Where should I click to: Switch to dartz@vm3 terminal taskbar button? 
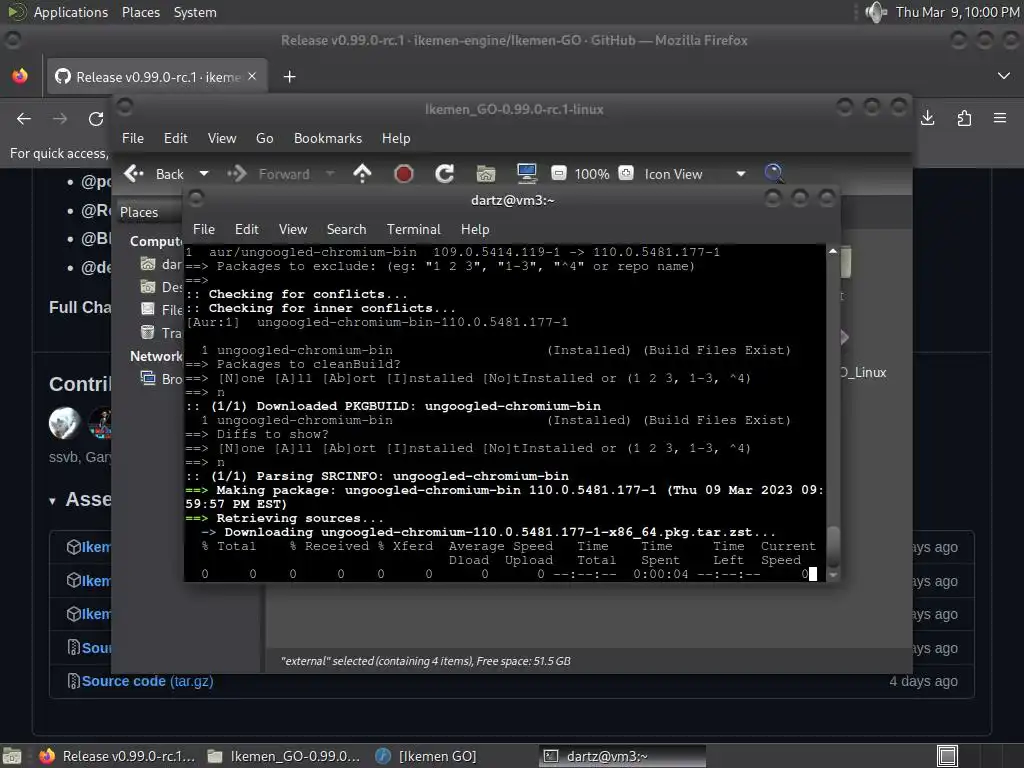click(x=622, y=756)
